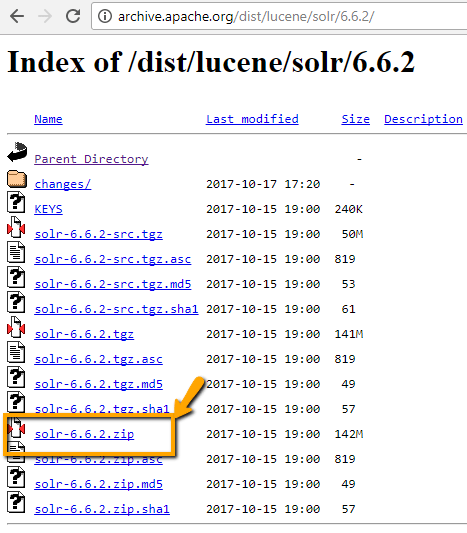Open solr-6.6.2.tgz.sha1 checksum link

(102, 409)
